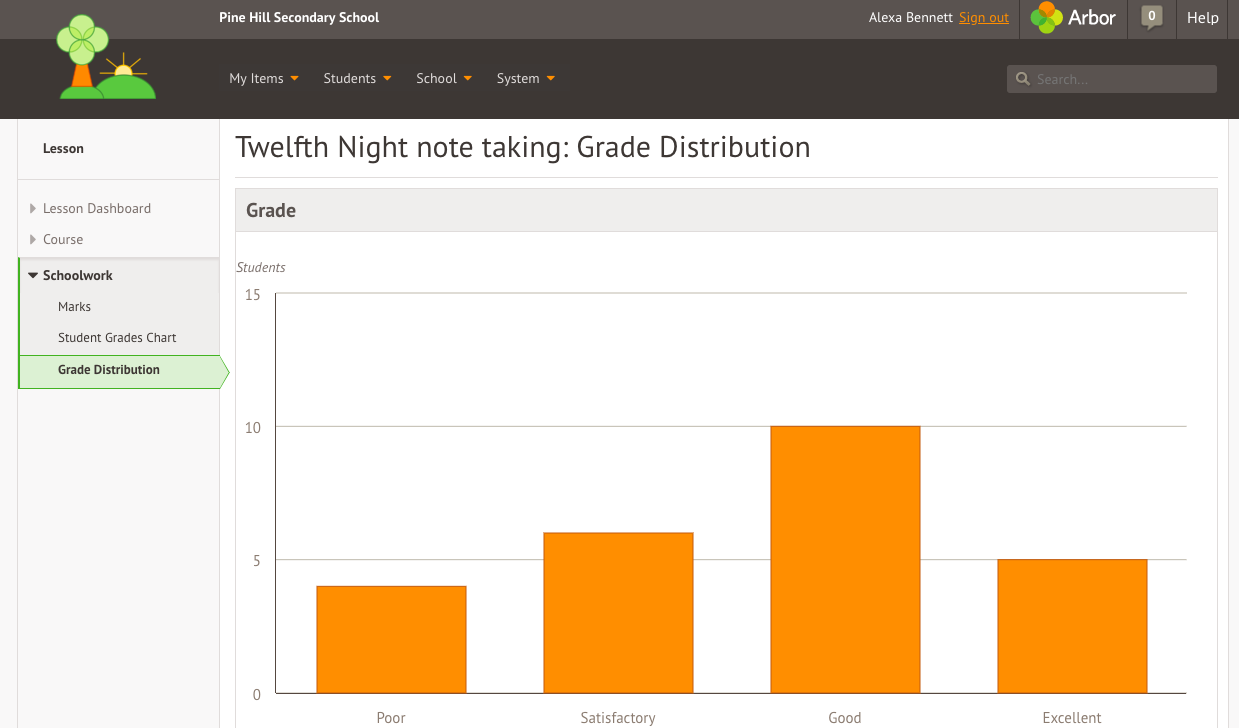Collapse the Schoolwork sidebar section
The image size is (1239, 728).
coord(77,276)
